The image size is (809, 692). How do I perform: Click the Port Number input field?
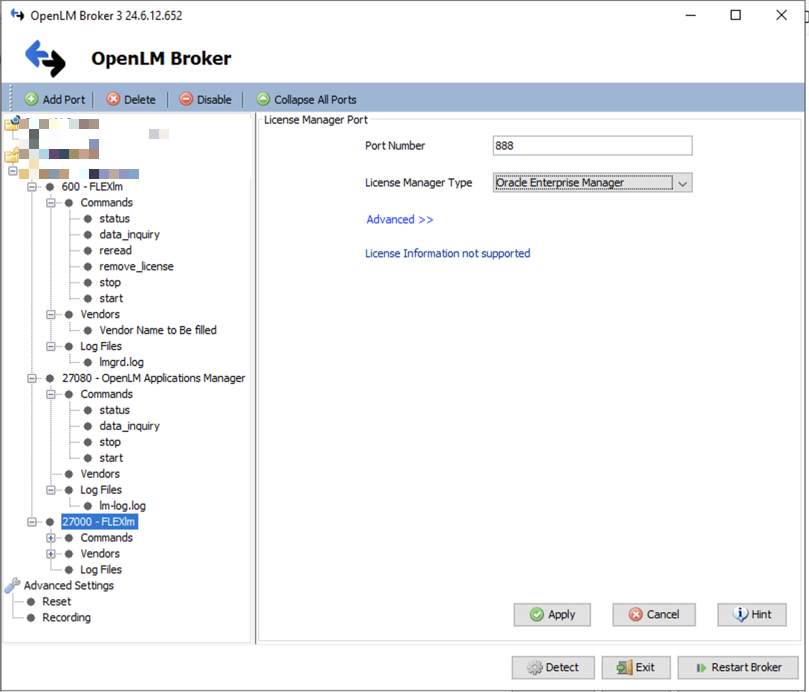pos(592,146)
